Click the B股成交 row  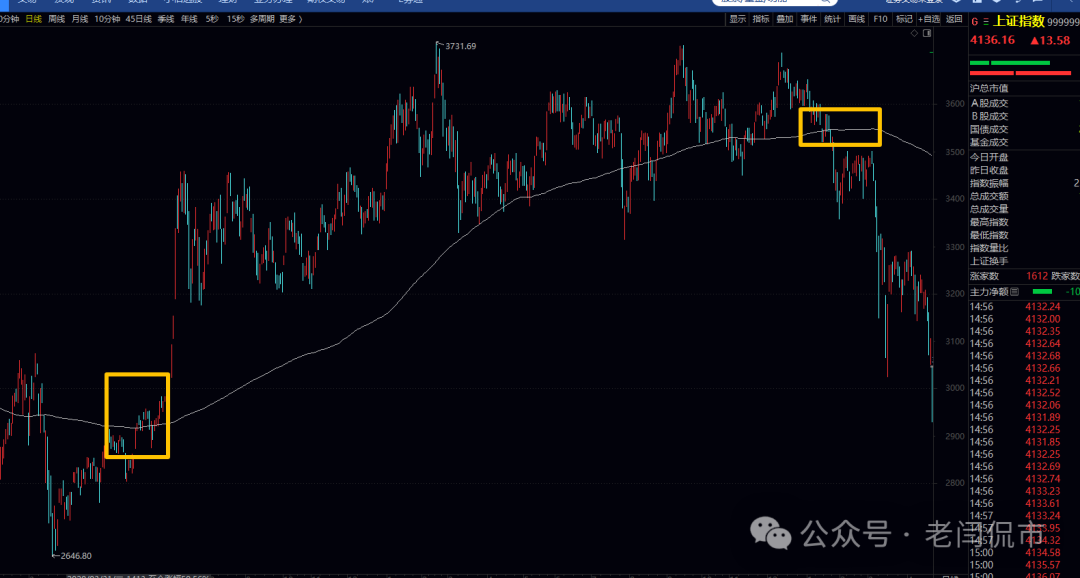tap(1024, 116)
